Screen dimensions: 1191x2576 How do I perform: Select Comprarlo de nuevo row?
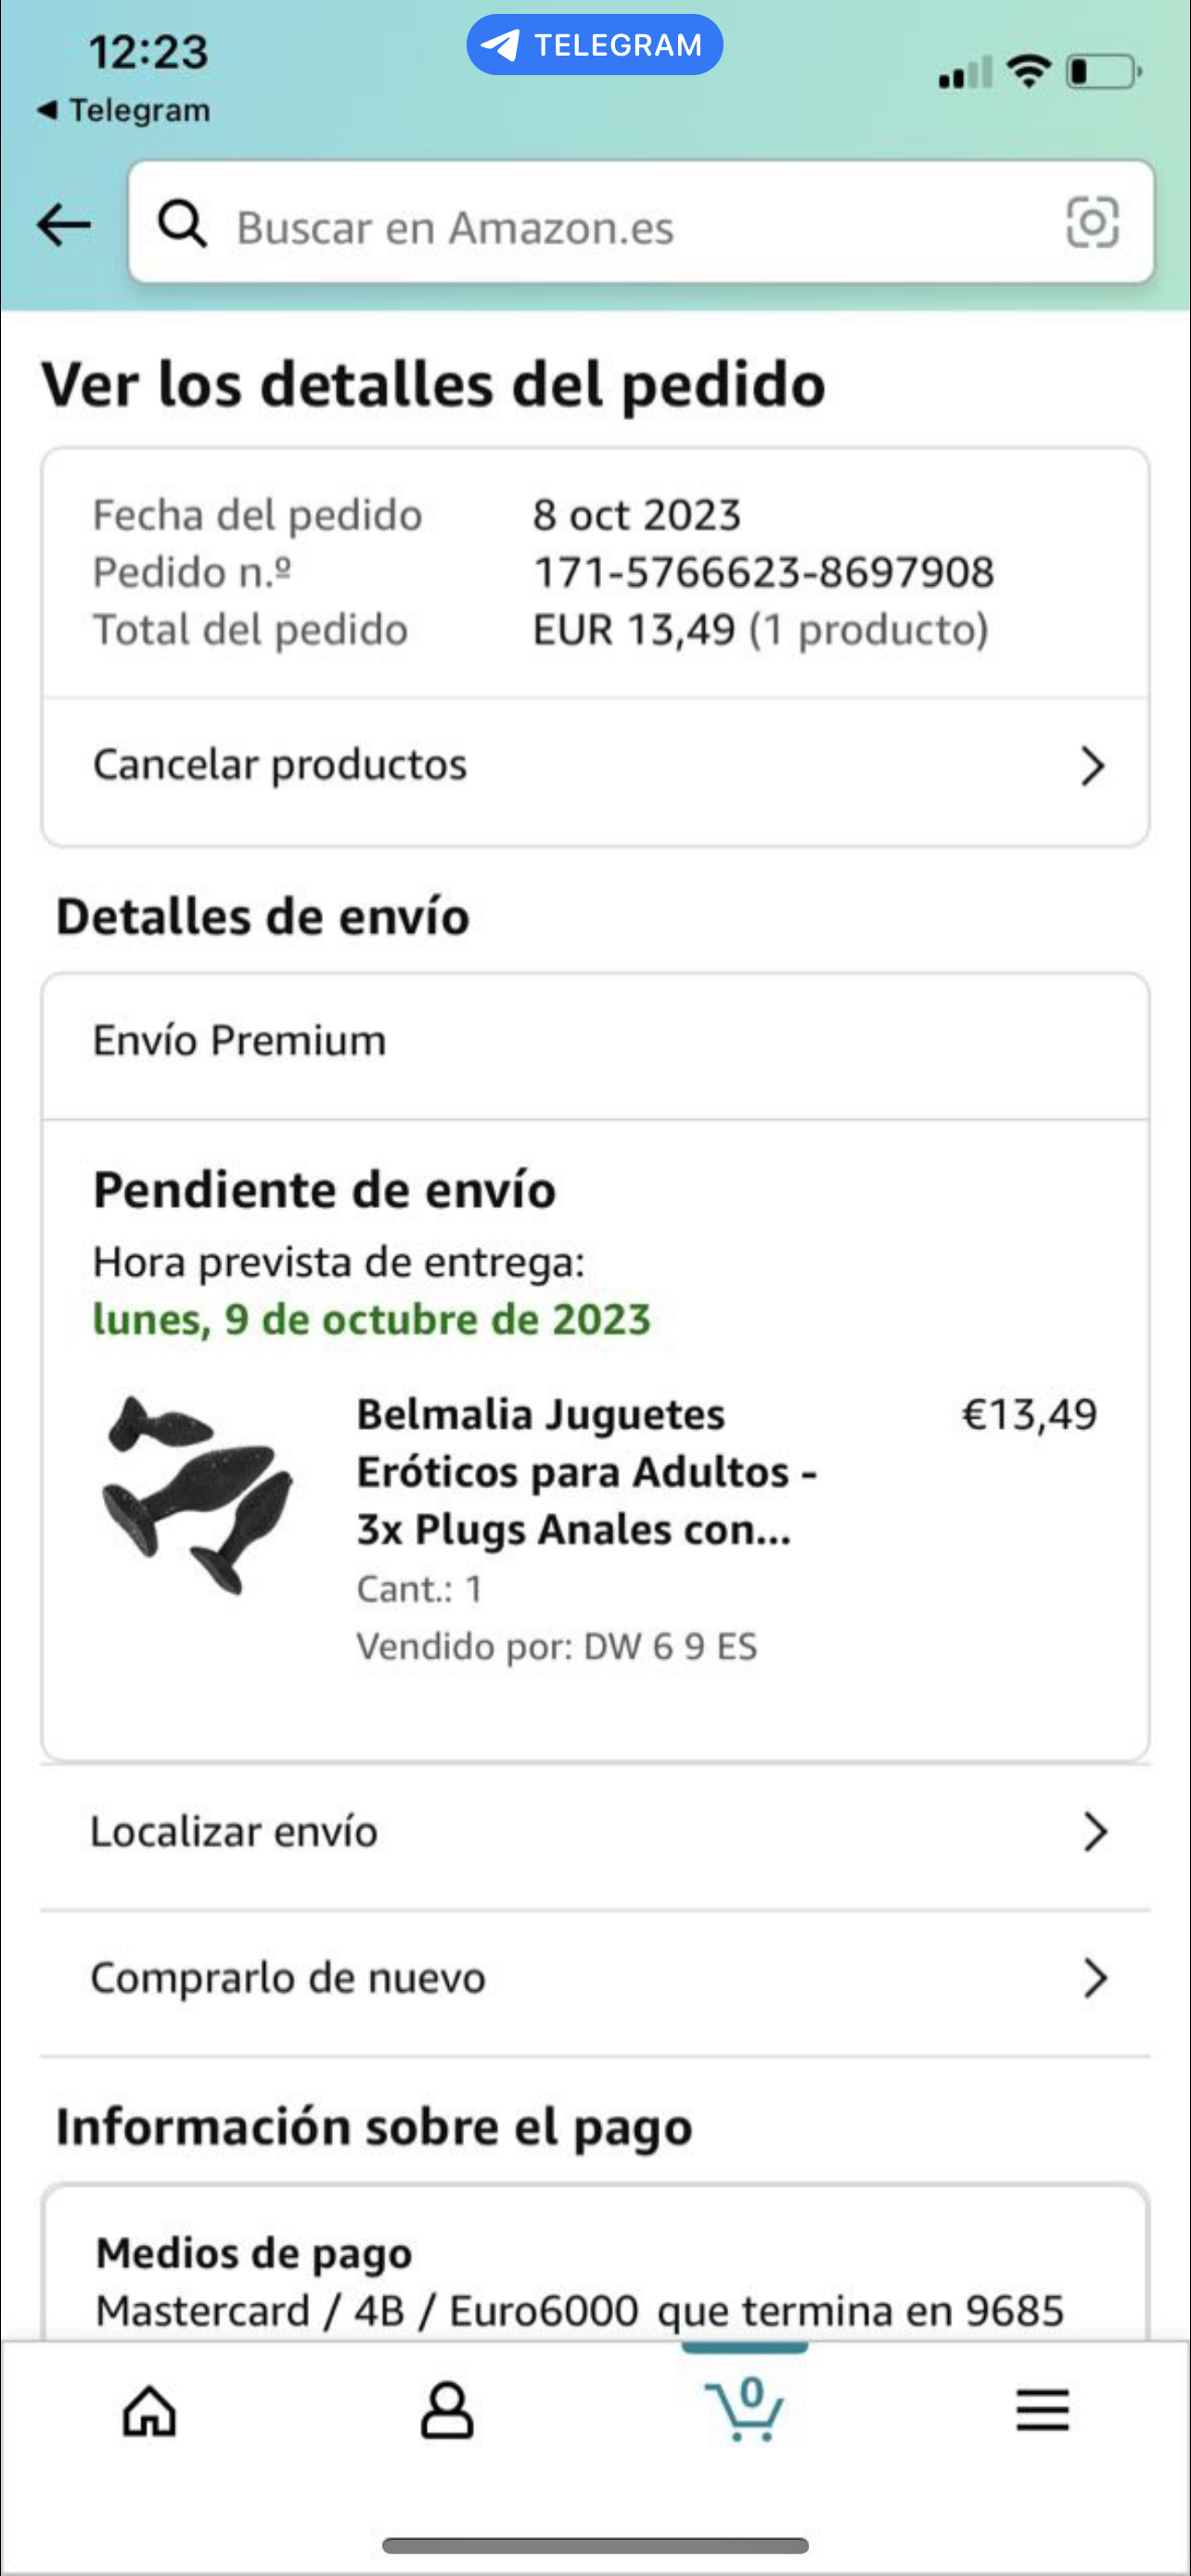coord(288,1978)
